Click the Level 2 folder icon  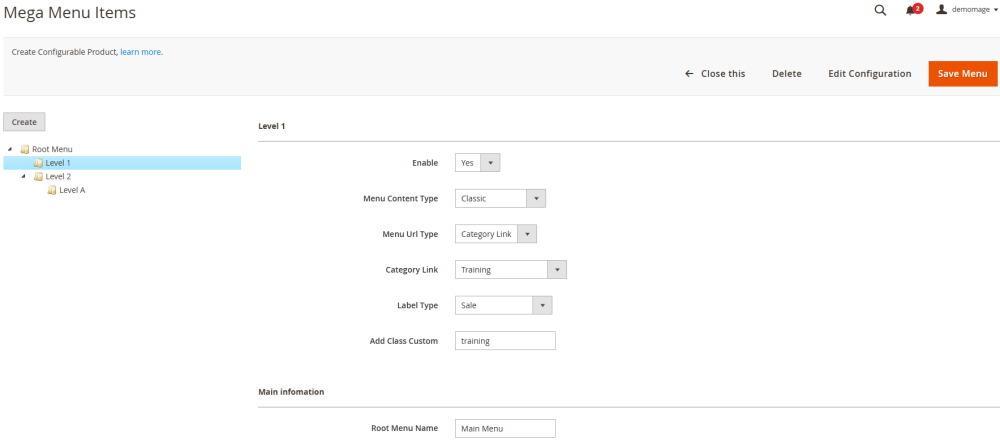click(39, 176)
